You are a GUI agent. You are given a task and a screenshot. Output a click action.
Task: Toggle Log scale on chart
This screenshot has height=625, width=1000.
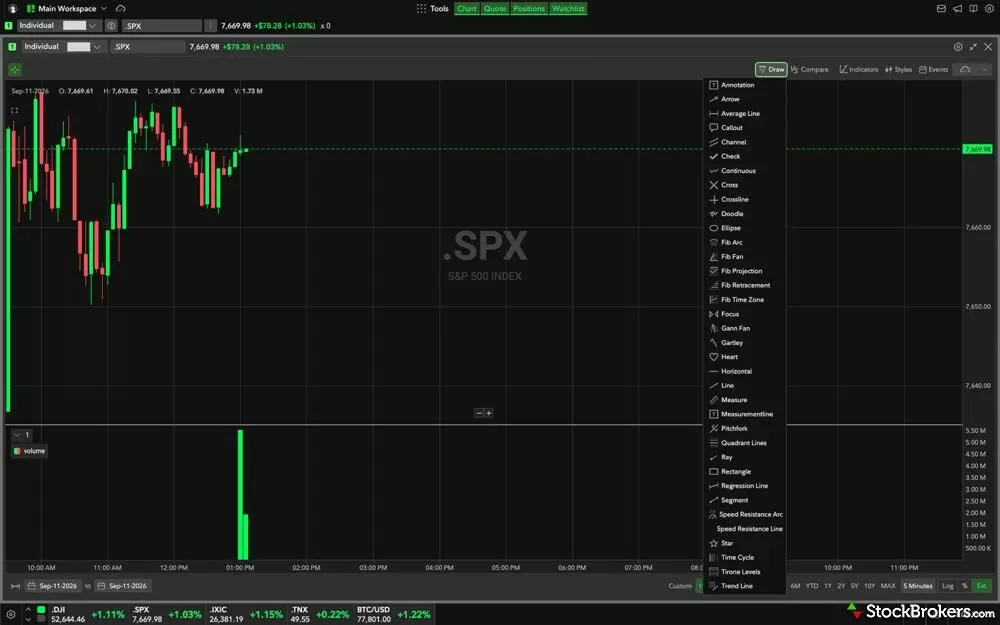(x=948, y=586)
